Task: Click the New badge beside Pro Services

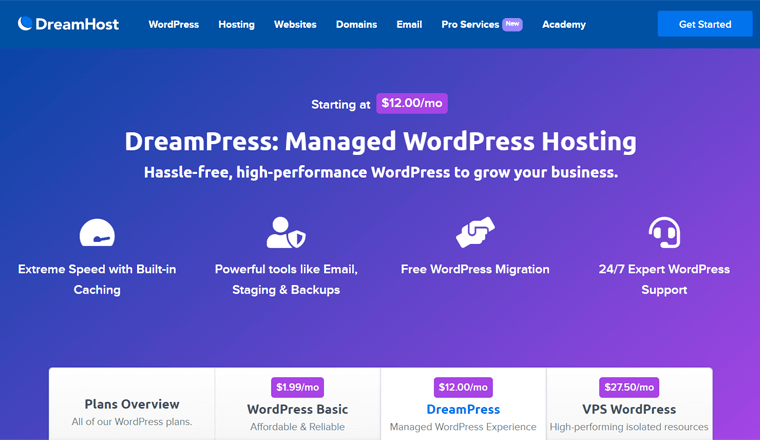Action: pos(512,24)
